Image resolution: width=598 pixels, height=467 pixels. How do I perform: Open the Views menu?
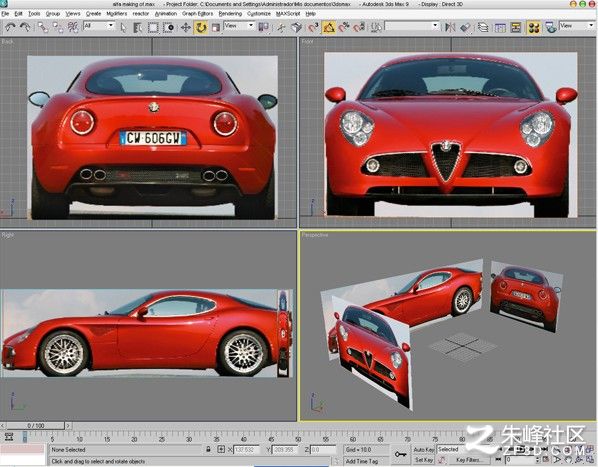click(72, 14)
